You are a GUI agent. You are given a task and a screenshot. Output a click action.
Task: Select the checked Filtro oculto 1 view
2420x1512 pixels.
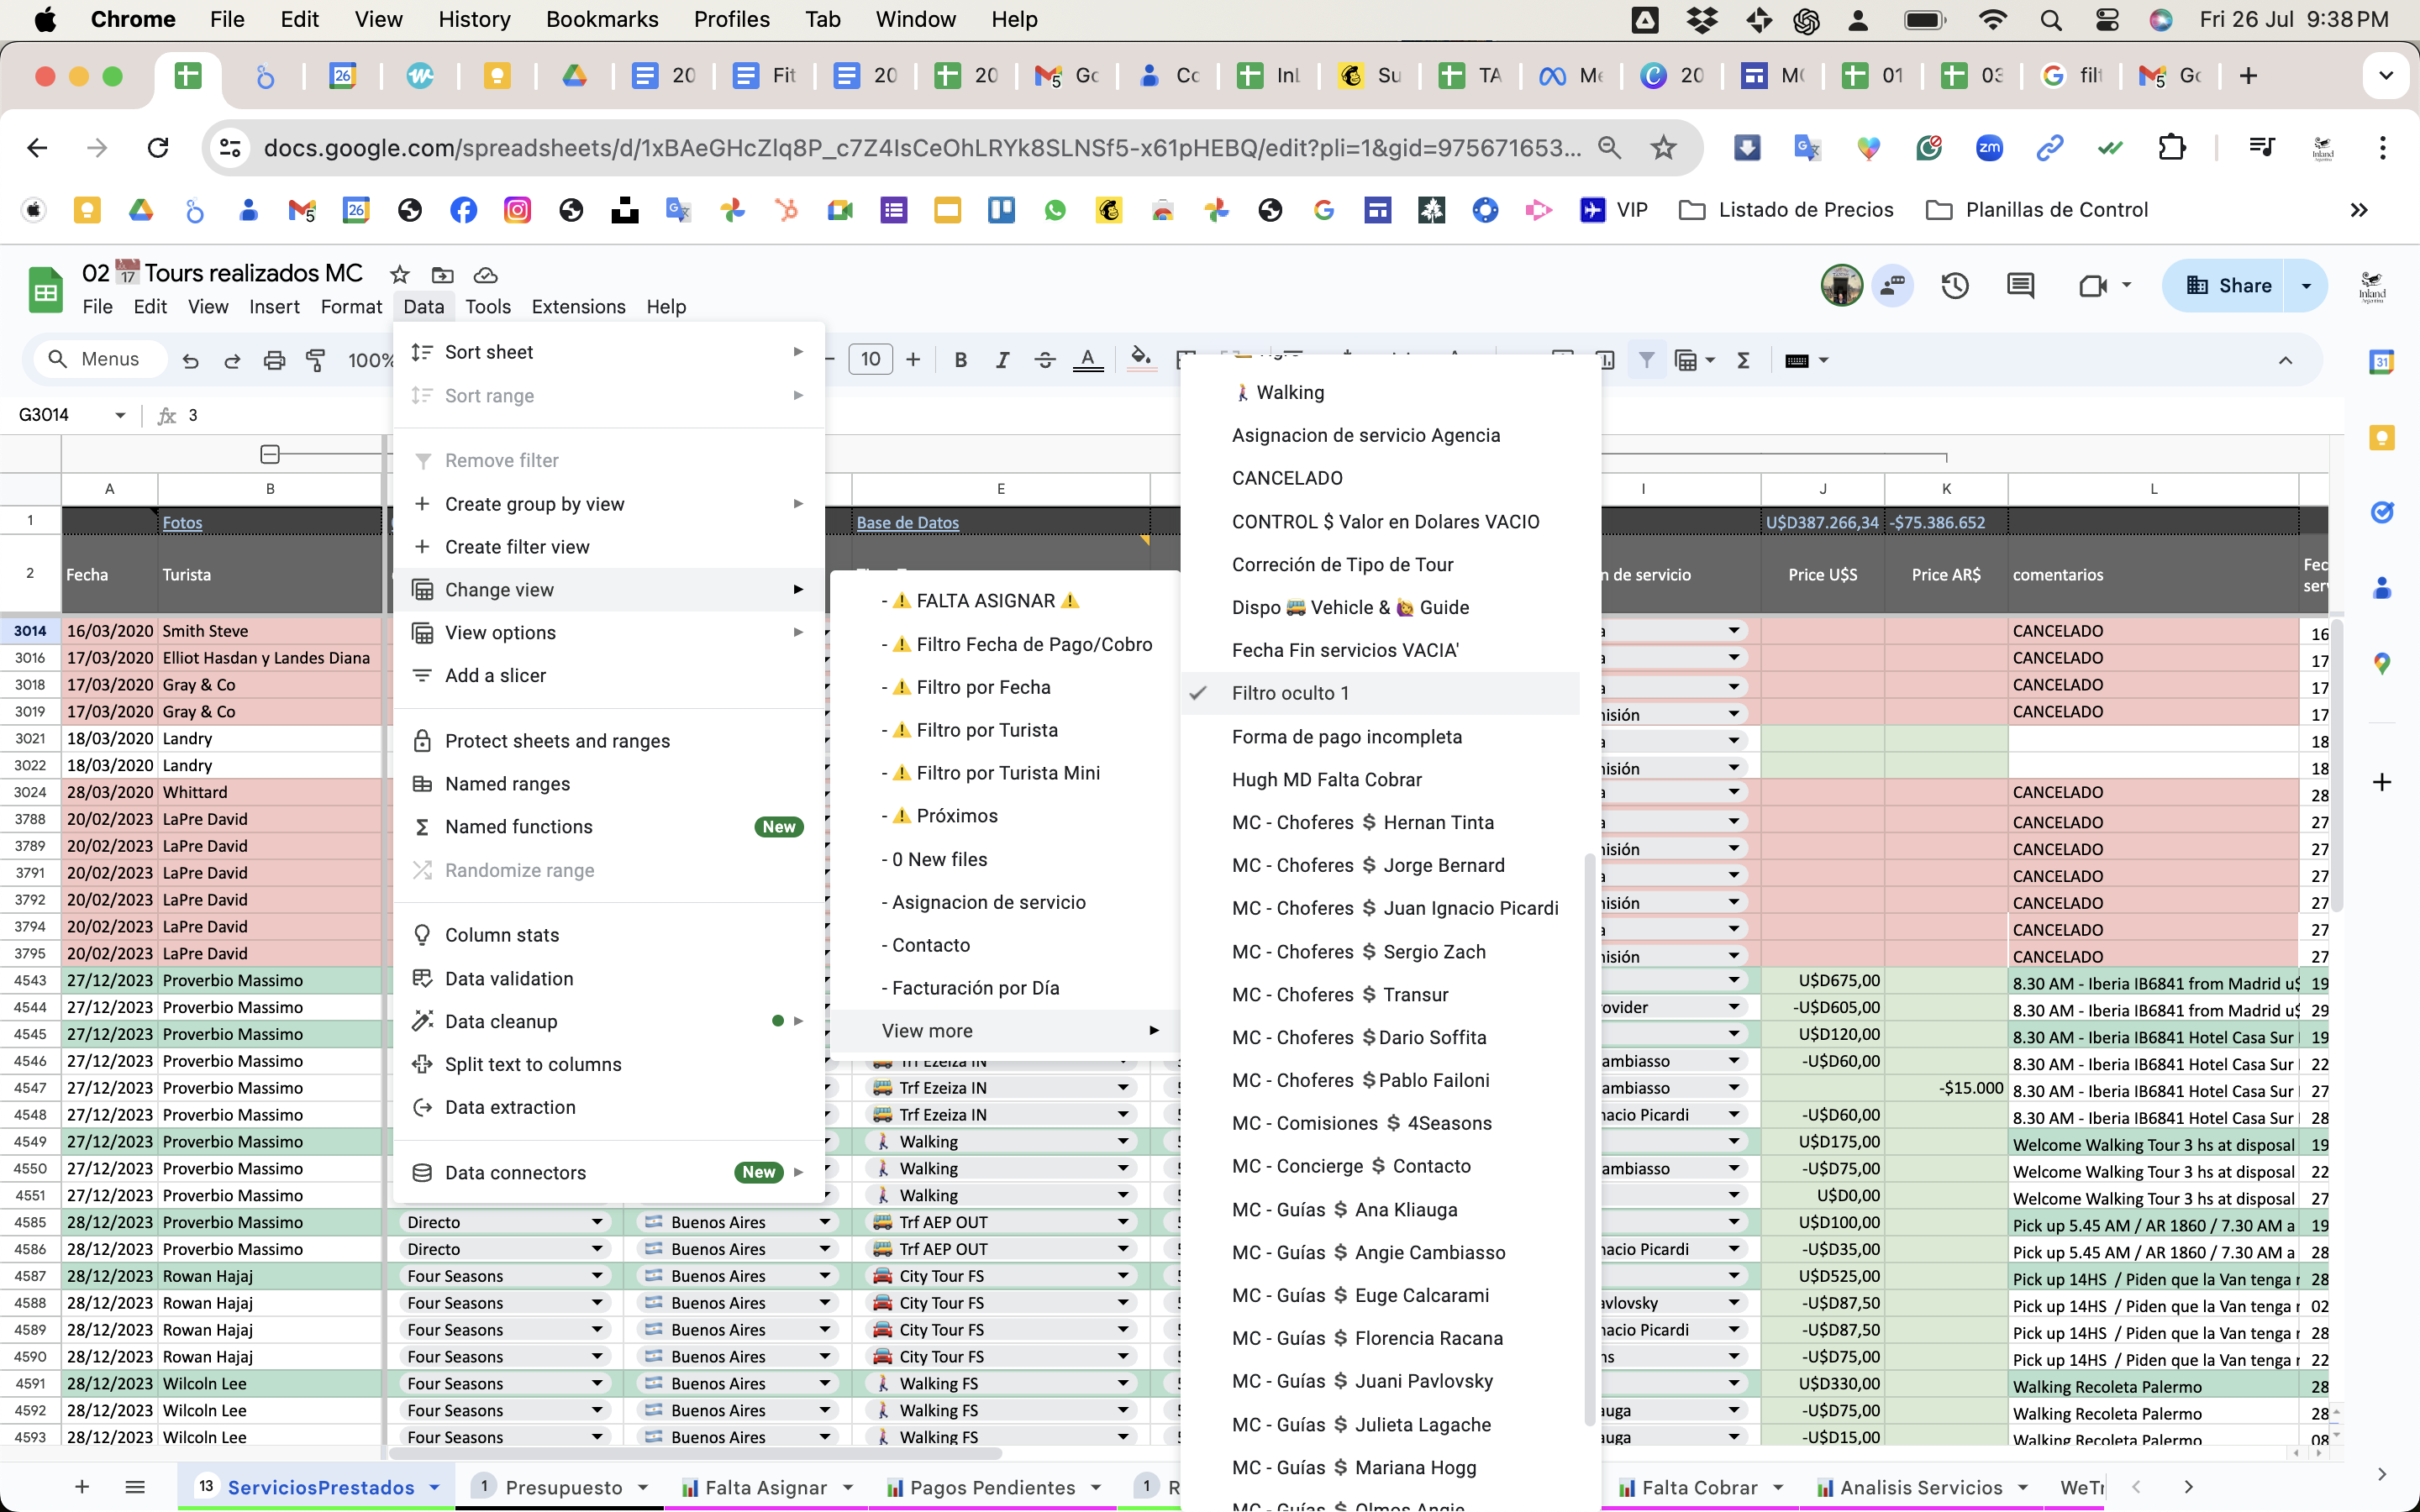[x=1290, y=693]
